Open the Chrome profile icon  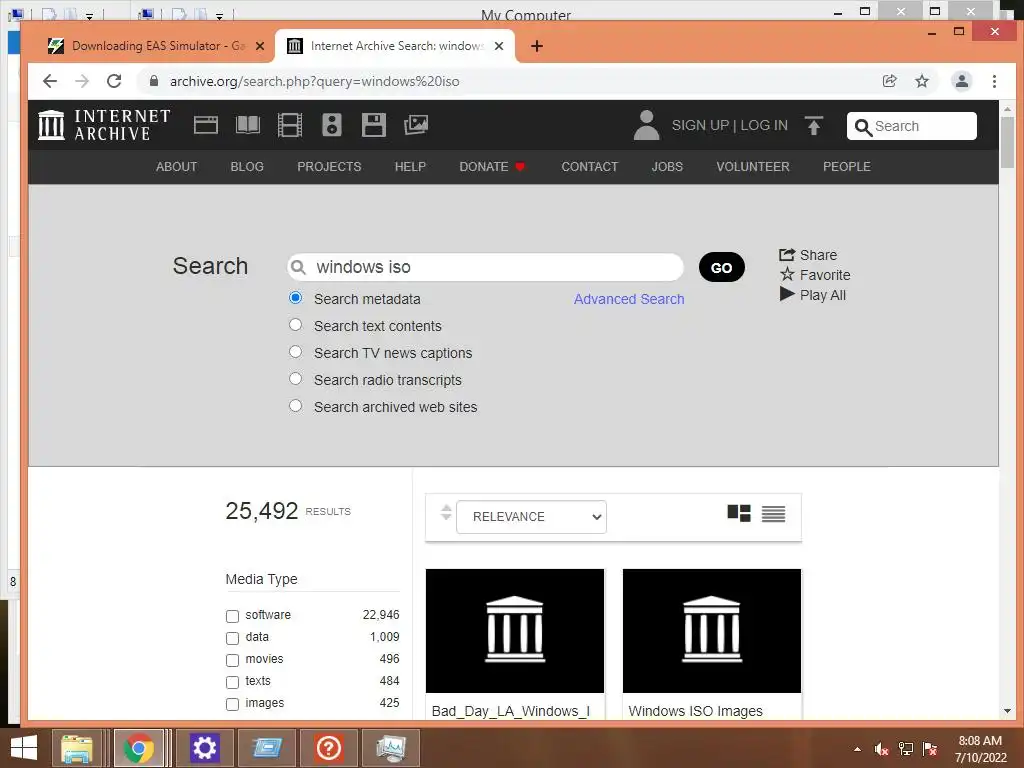pos(961,81)
